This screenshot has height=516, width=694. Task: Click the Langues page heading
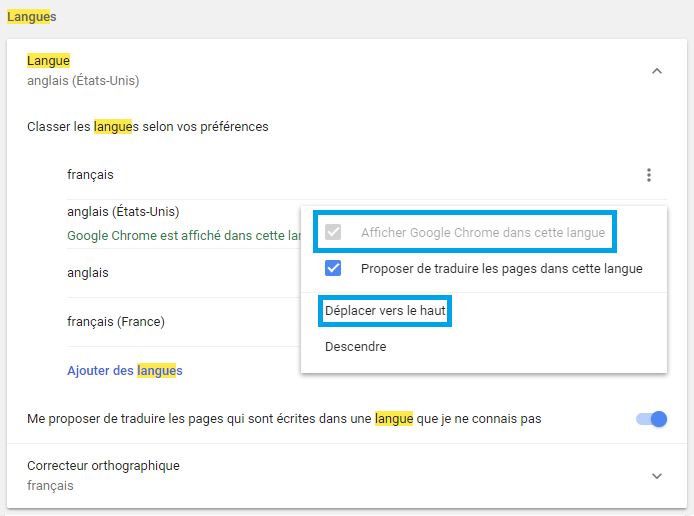tap(31, 17)
